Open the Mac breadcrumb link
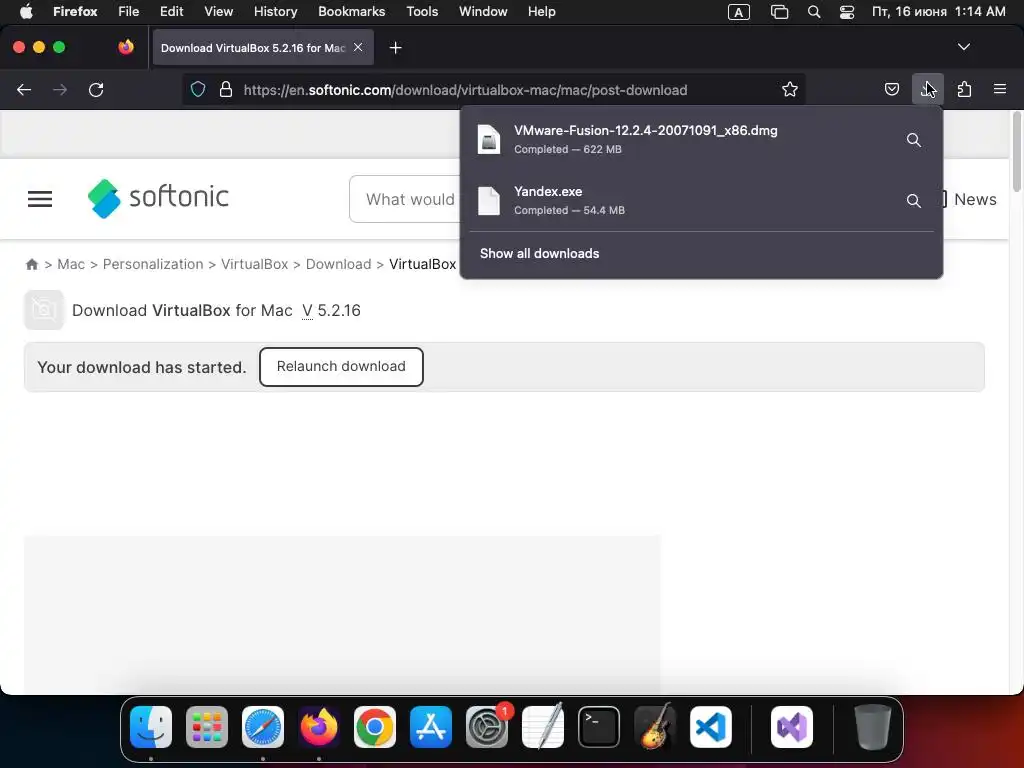Viewport: 1024px width, 768px height. point(71,264)
